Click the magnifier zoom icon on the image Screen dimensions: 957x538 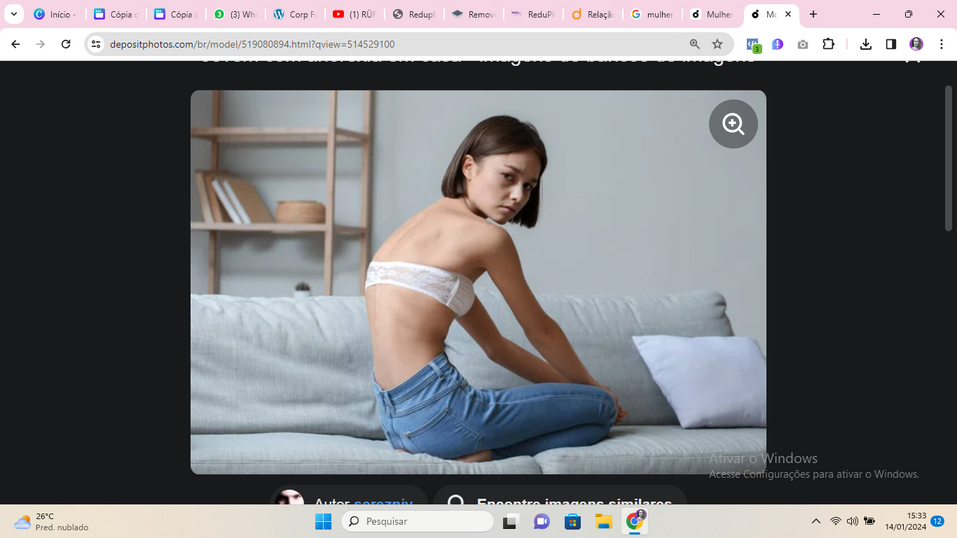(x=733, y=124)
